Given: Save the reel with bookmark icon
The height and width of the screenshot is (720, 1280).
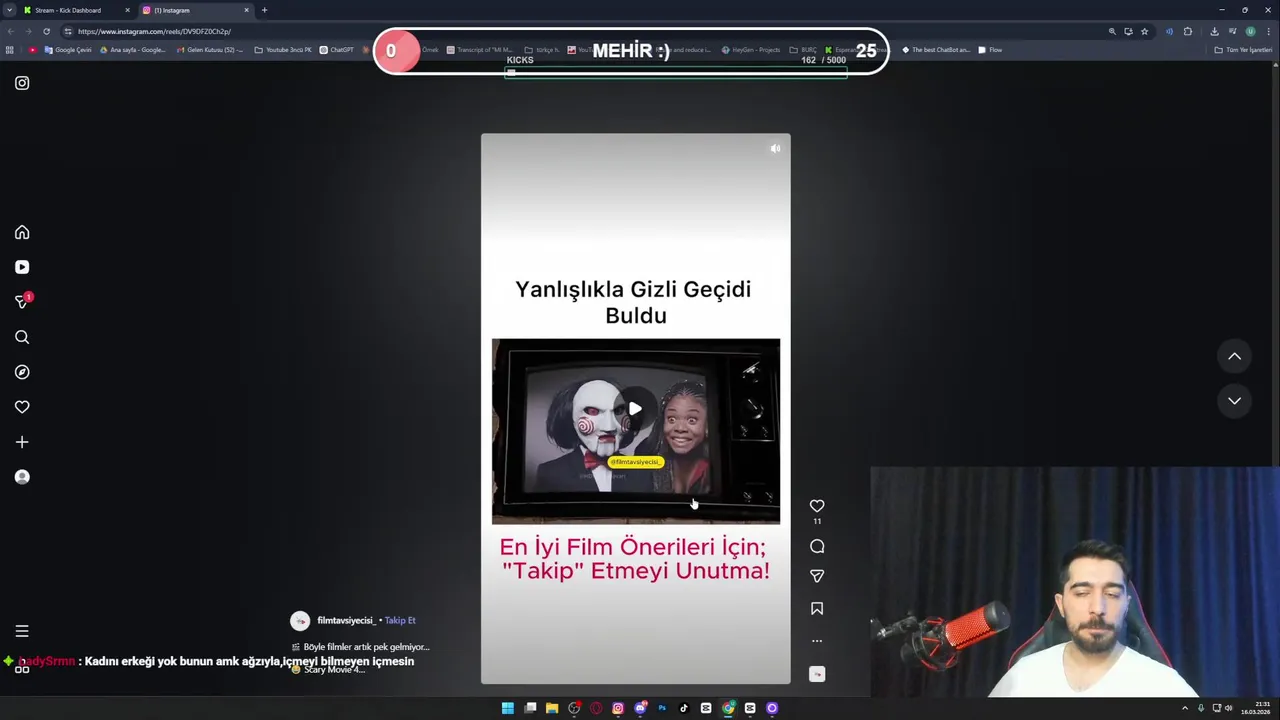Looking at the screenshot, I should [817, 608].
